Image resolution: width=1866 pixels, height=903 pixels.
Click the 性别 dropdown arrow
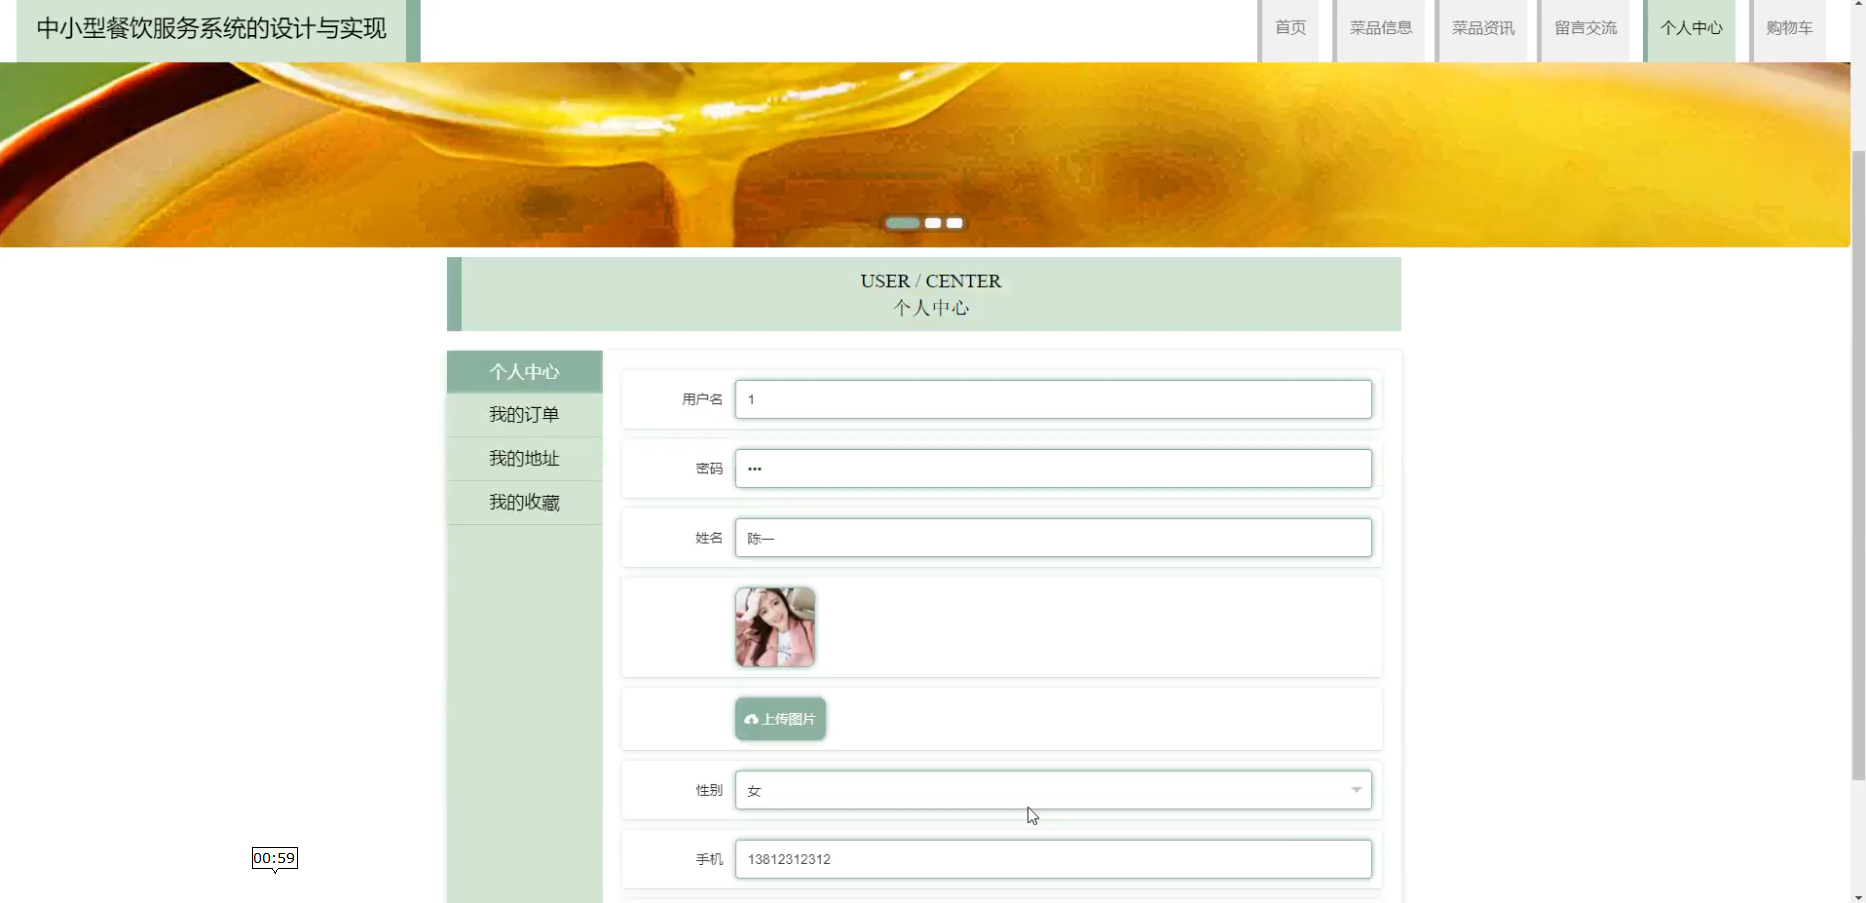pyautogui.click(x=1356, y=790)
